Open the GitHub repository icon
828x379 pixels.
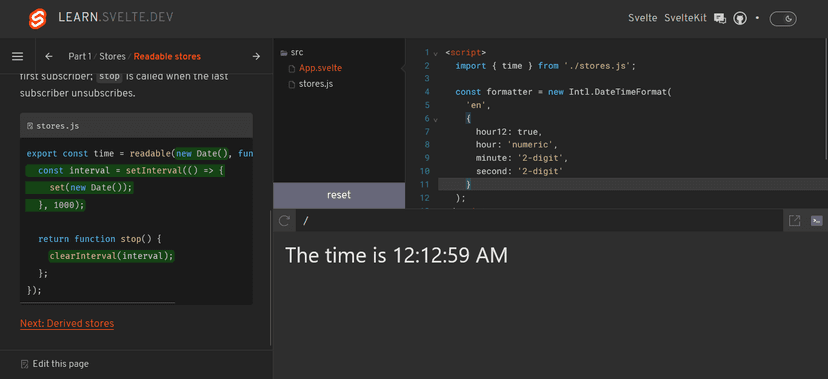(x=740, y=18)
